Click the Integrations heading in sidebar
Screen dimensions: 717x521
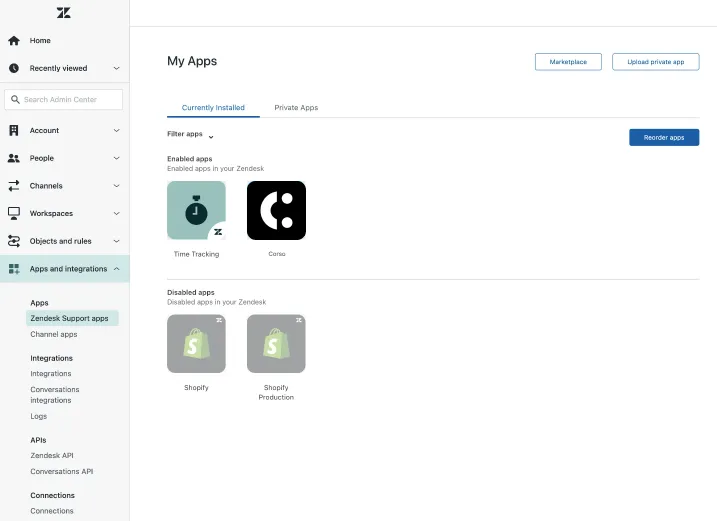pos(52,358)
